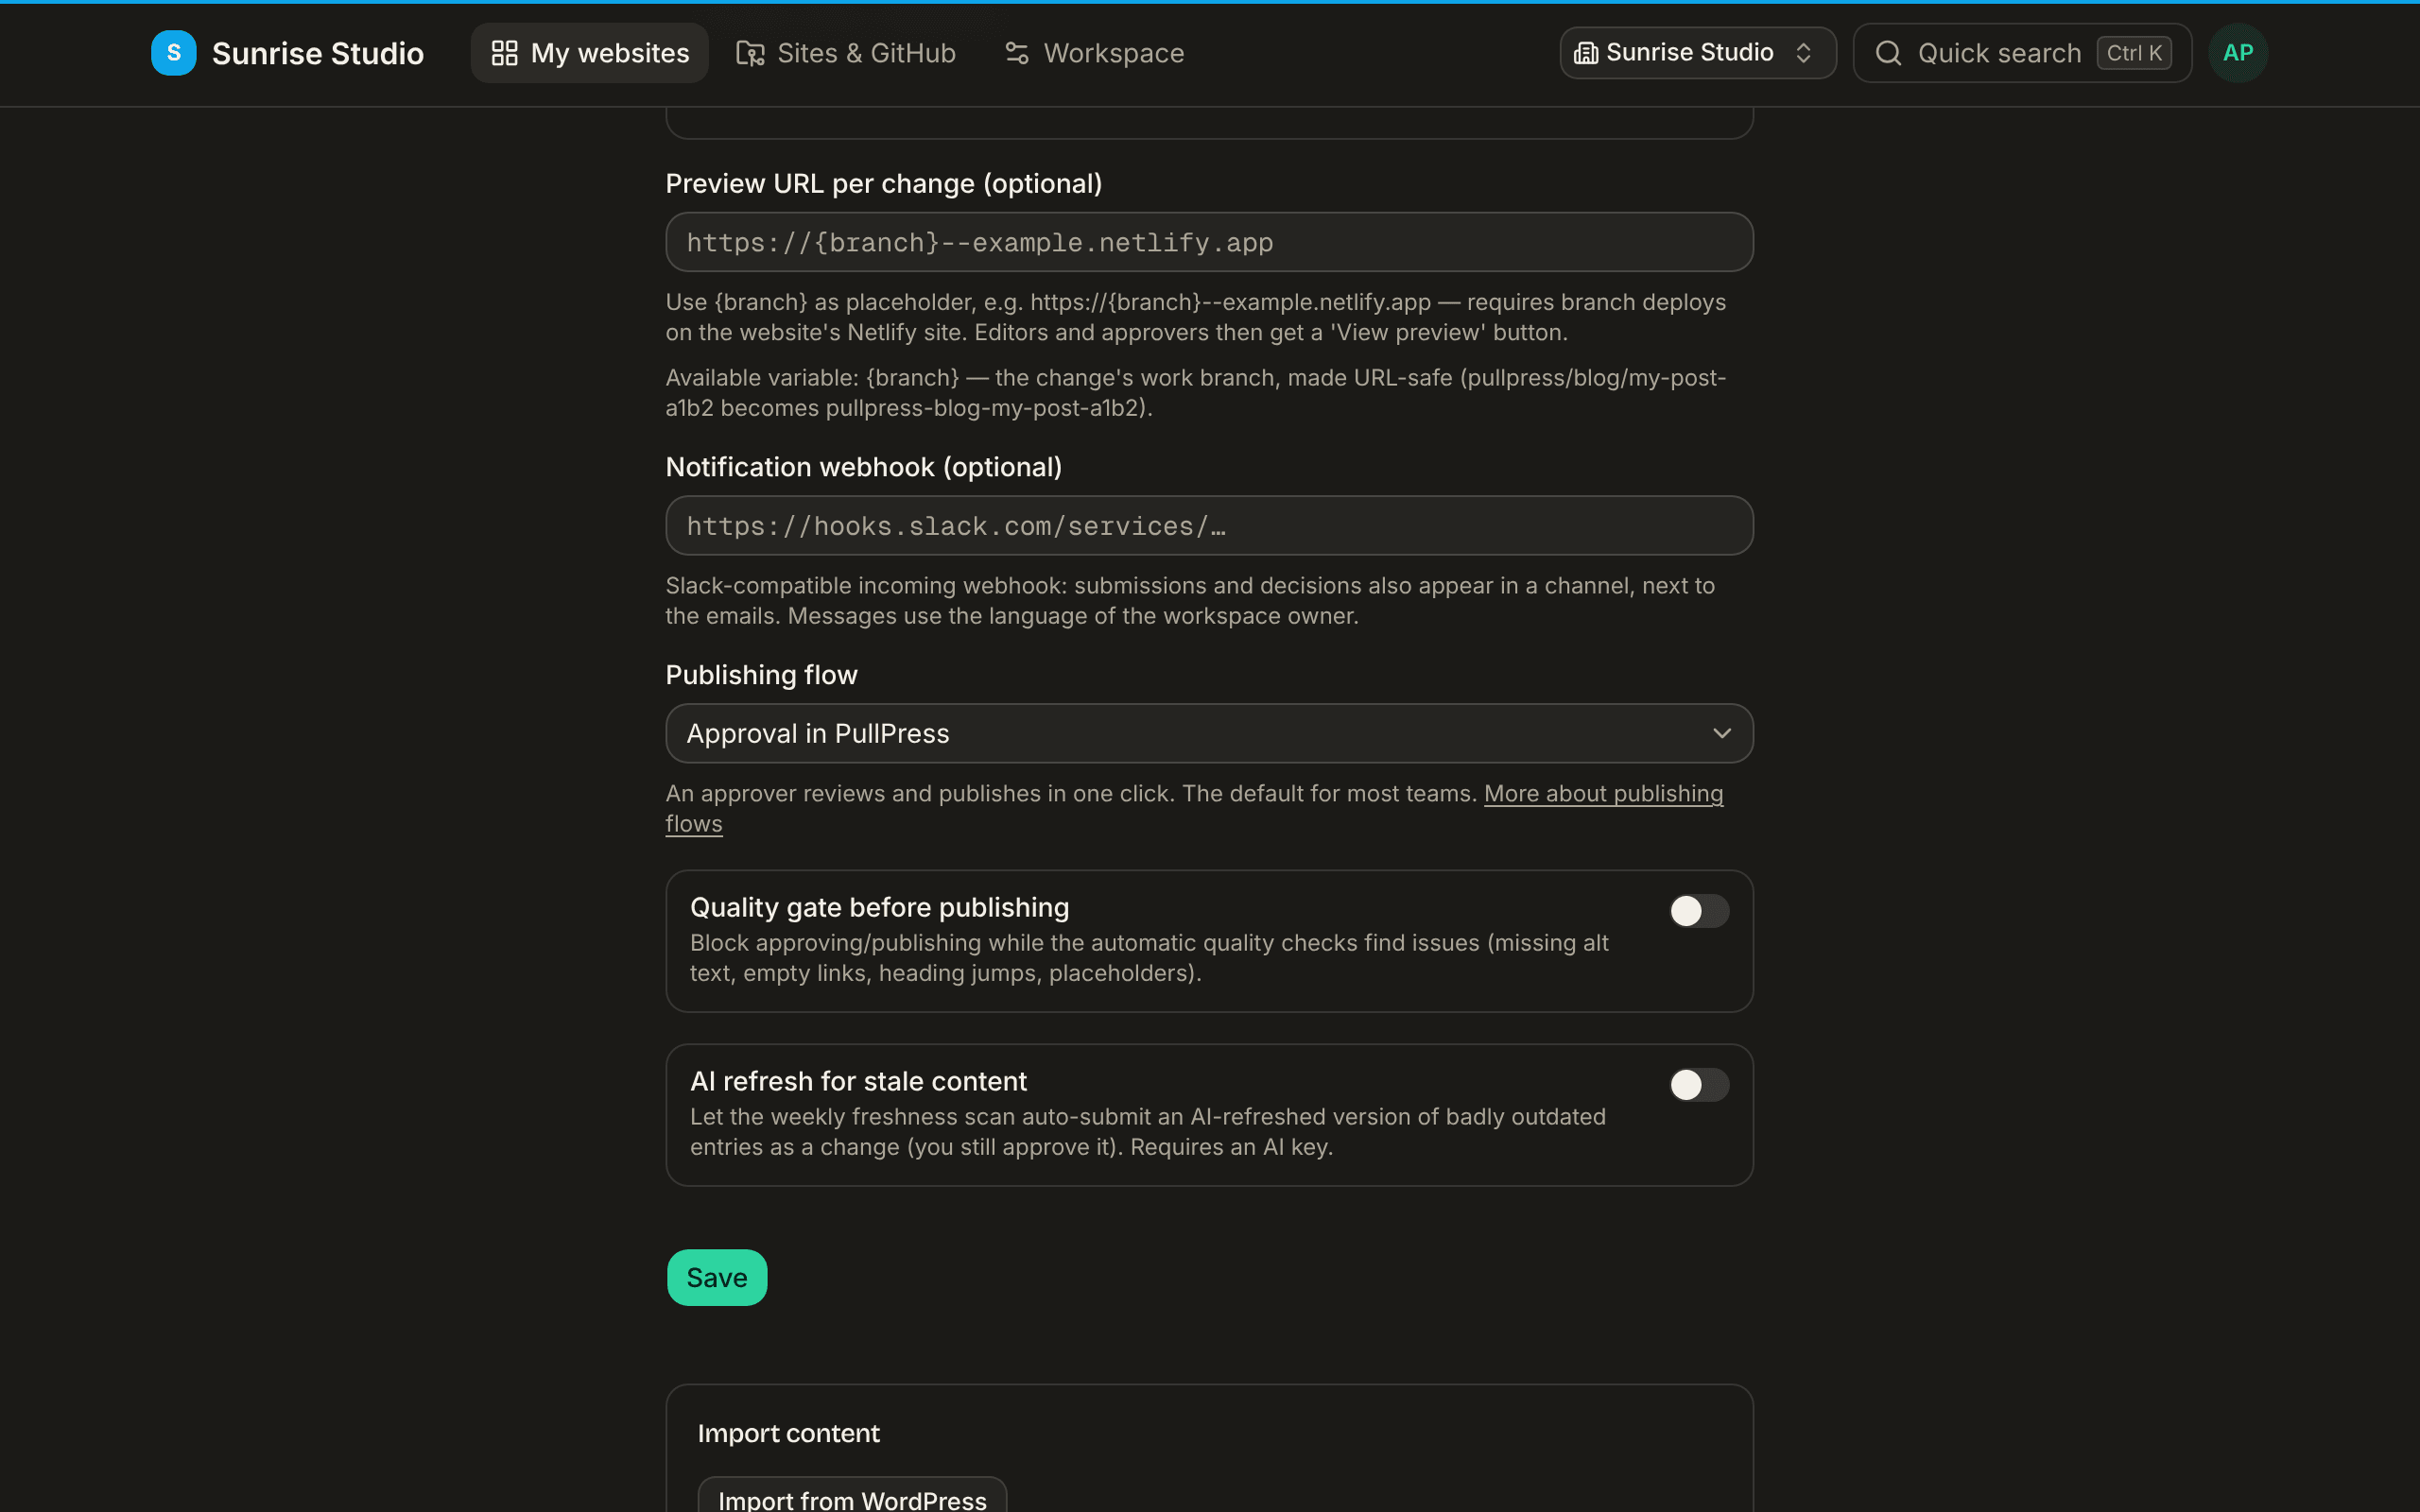Click the Publishing flow label text

[x=761, y=675]
